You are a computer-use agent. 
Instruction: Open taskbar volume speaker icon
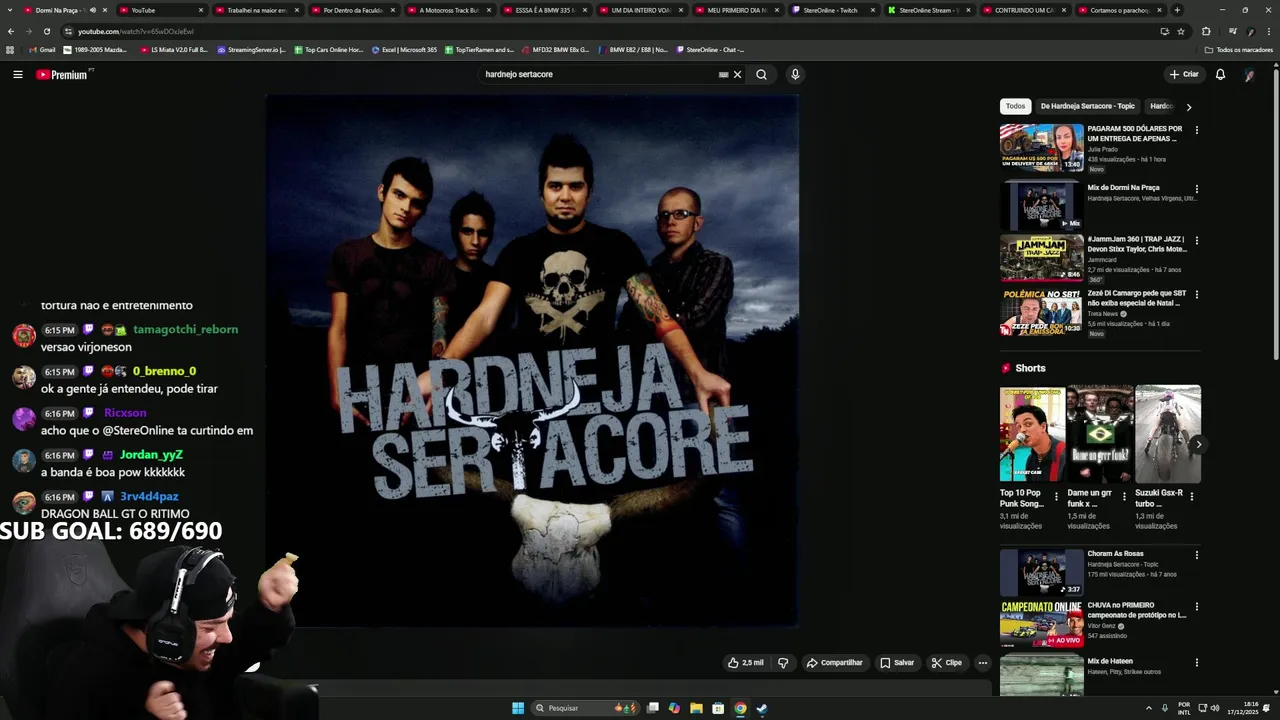coord(1214,708)
